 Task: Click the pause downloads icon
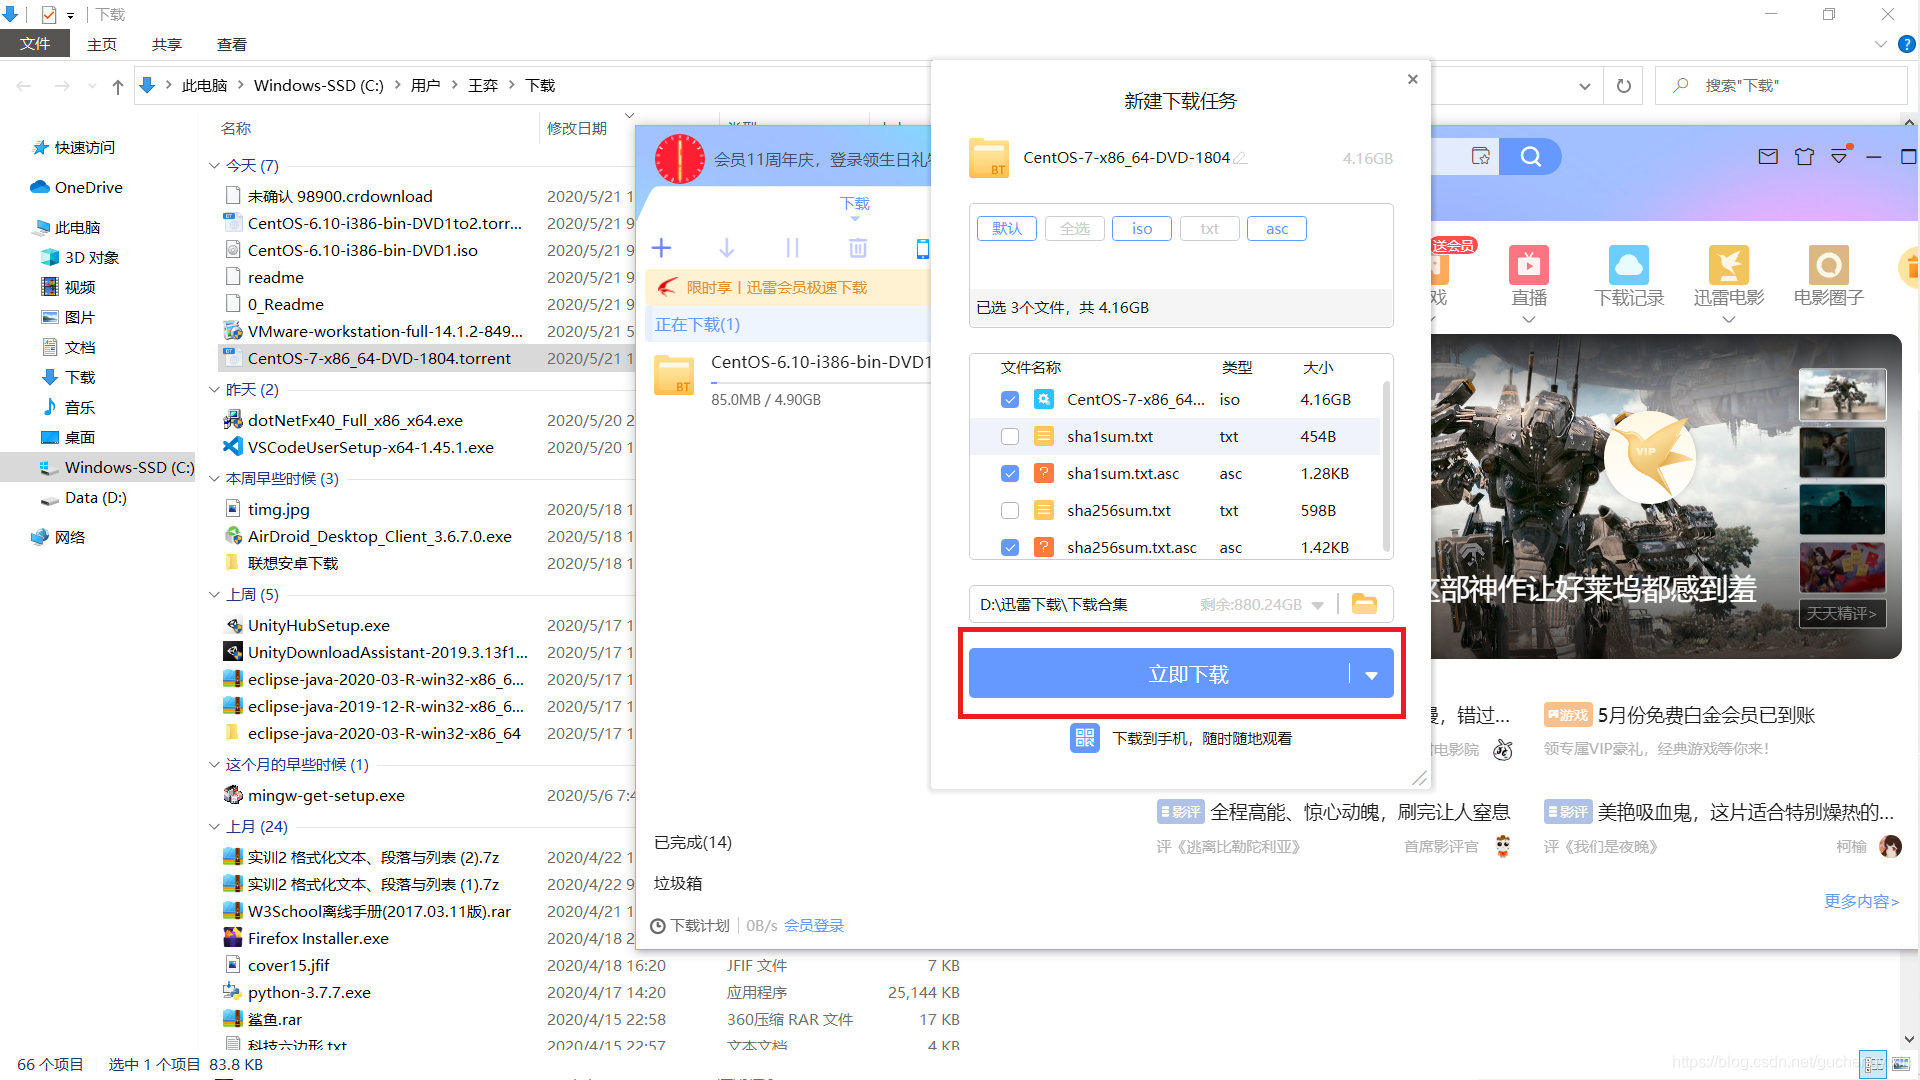792,248
